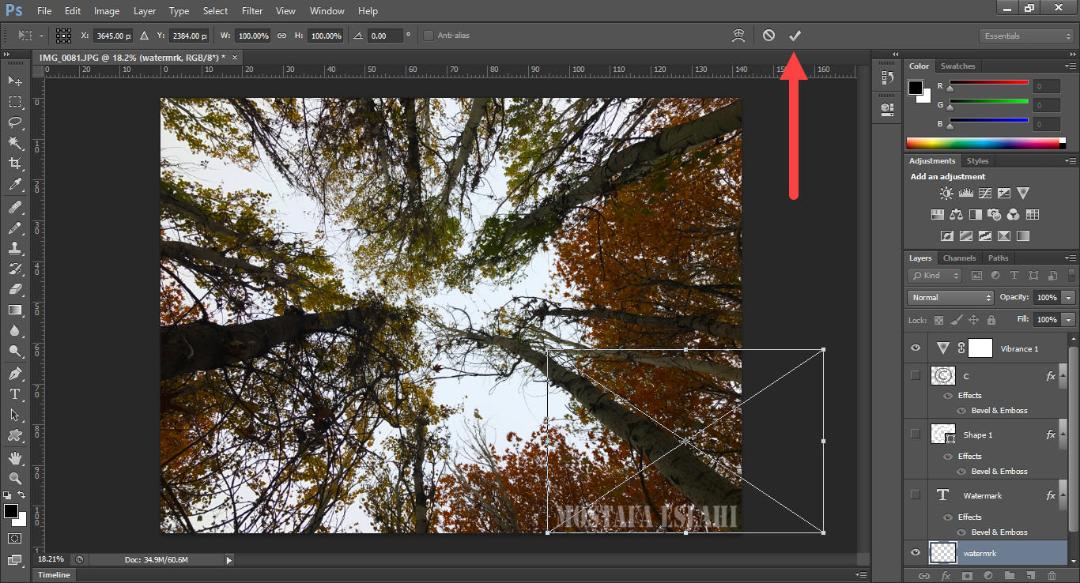Screen dimensions: 1080x583
Task: Cancel the transform with the circle-slash icon
Action: (769, 35)
